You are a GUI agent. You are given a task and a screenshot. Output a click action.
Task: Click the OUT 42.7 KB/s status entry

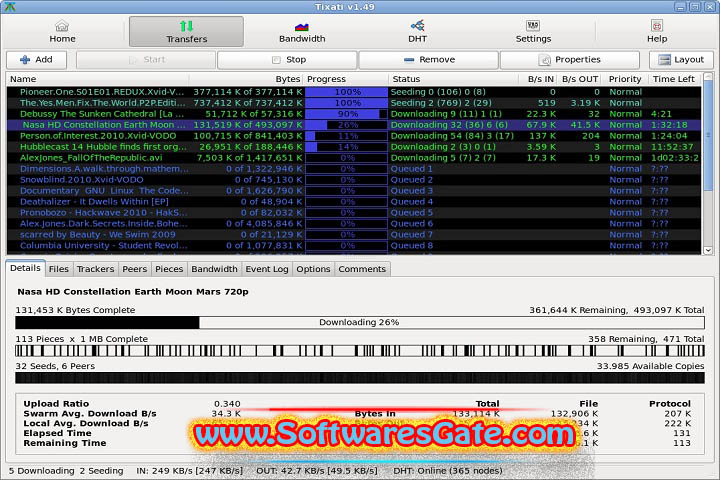[317, 471]
